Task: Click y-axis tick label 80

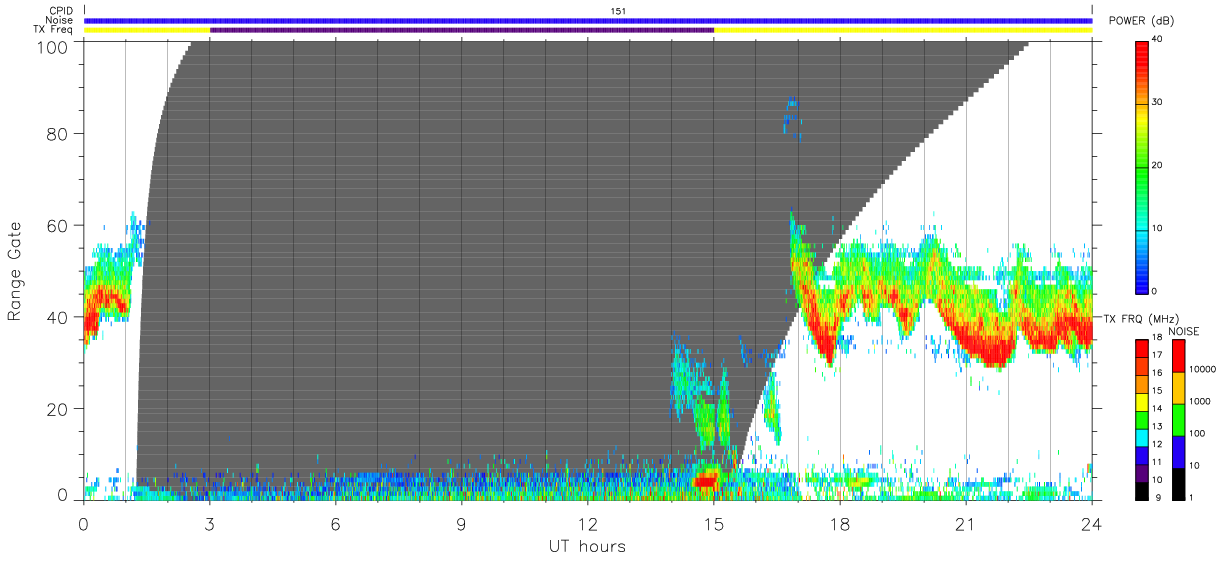Action: pos(57,133)
